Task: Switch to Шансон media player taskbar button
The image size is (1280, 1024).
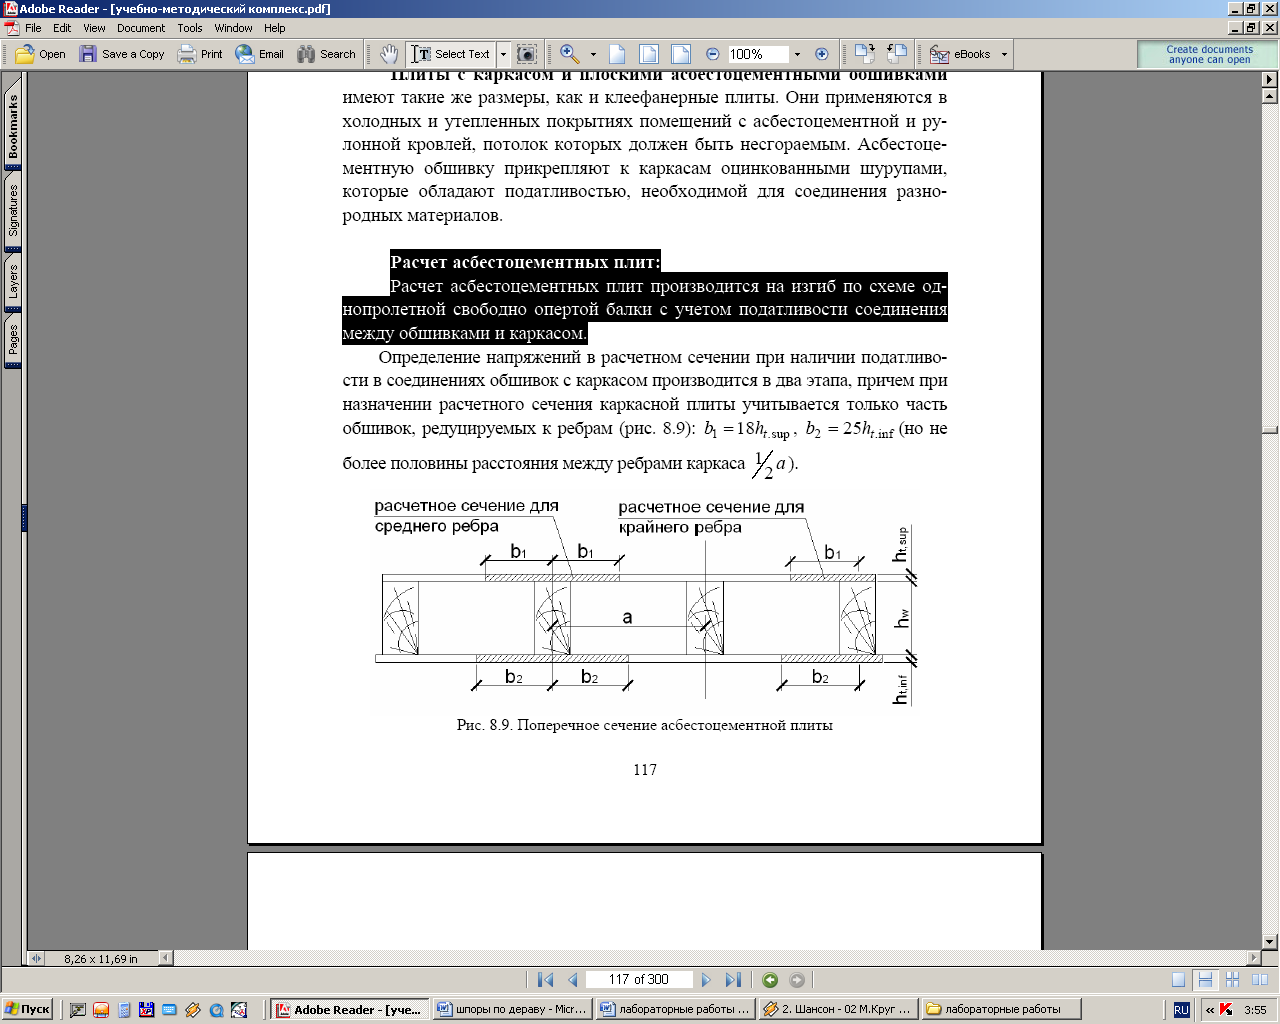Action: 838,1009
